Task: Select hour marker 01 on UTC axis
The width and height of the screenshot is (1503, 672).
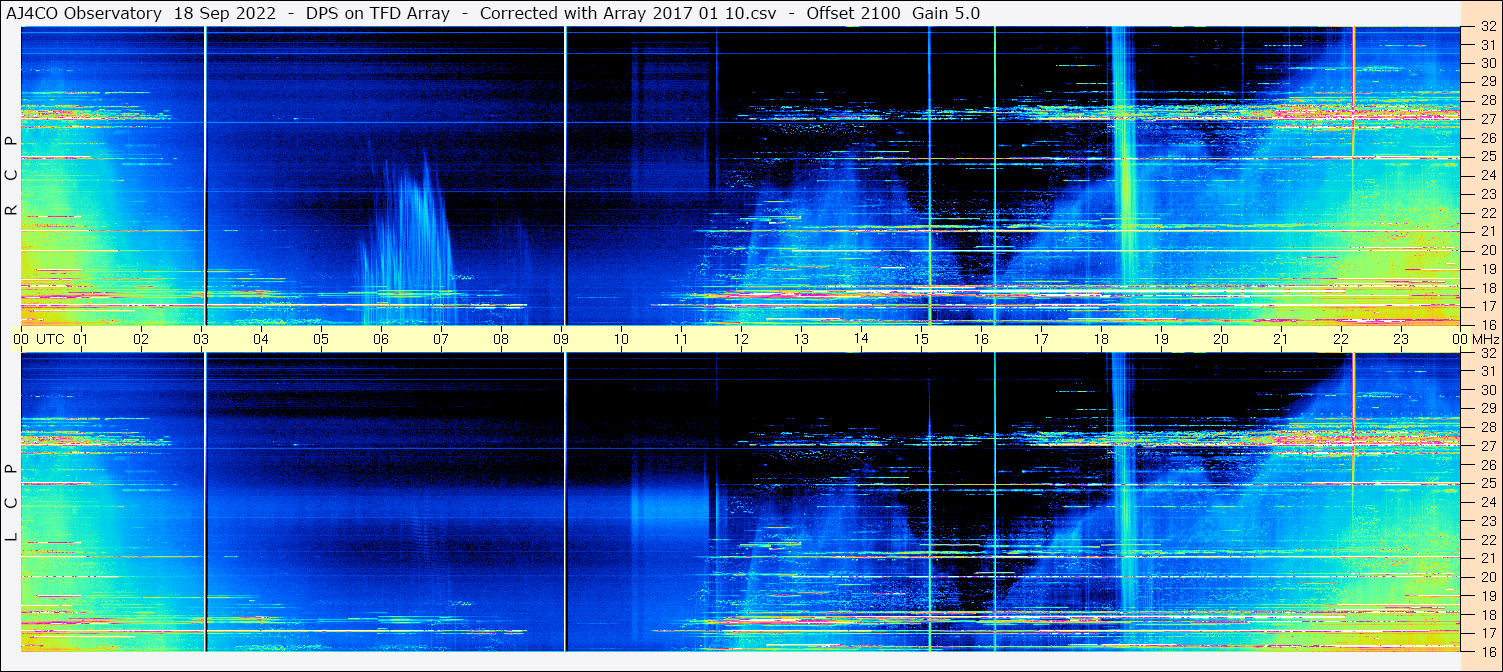Action: pos(81,339)
